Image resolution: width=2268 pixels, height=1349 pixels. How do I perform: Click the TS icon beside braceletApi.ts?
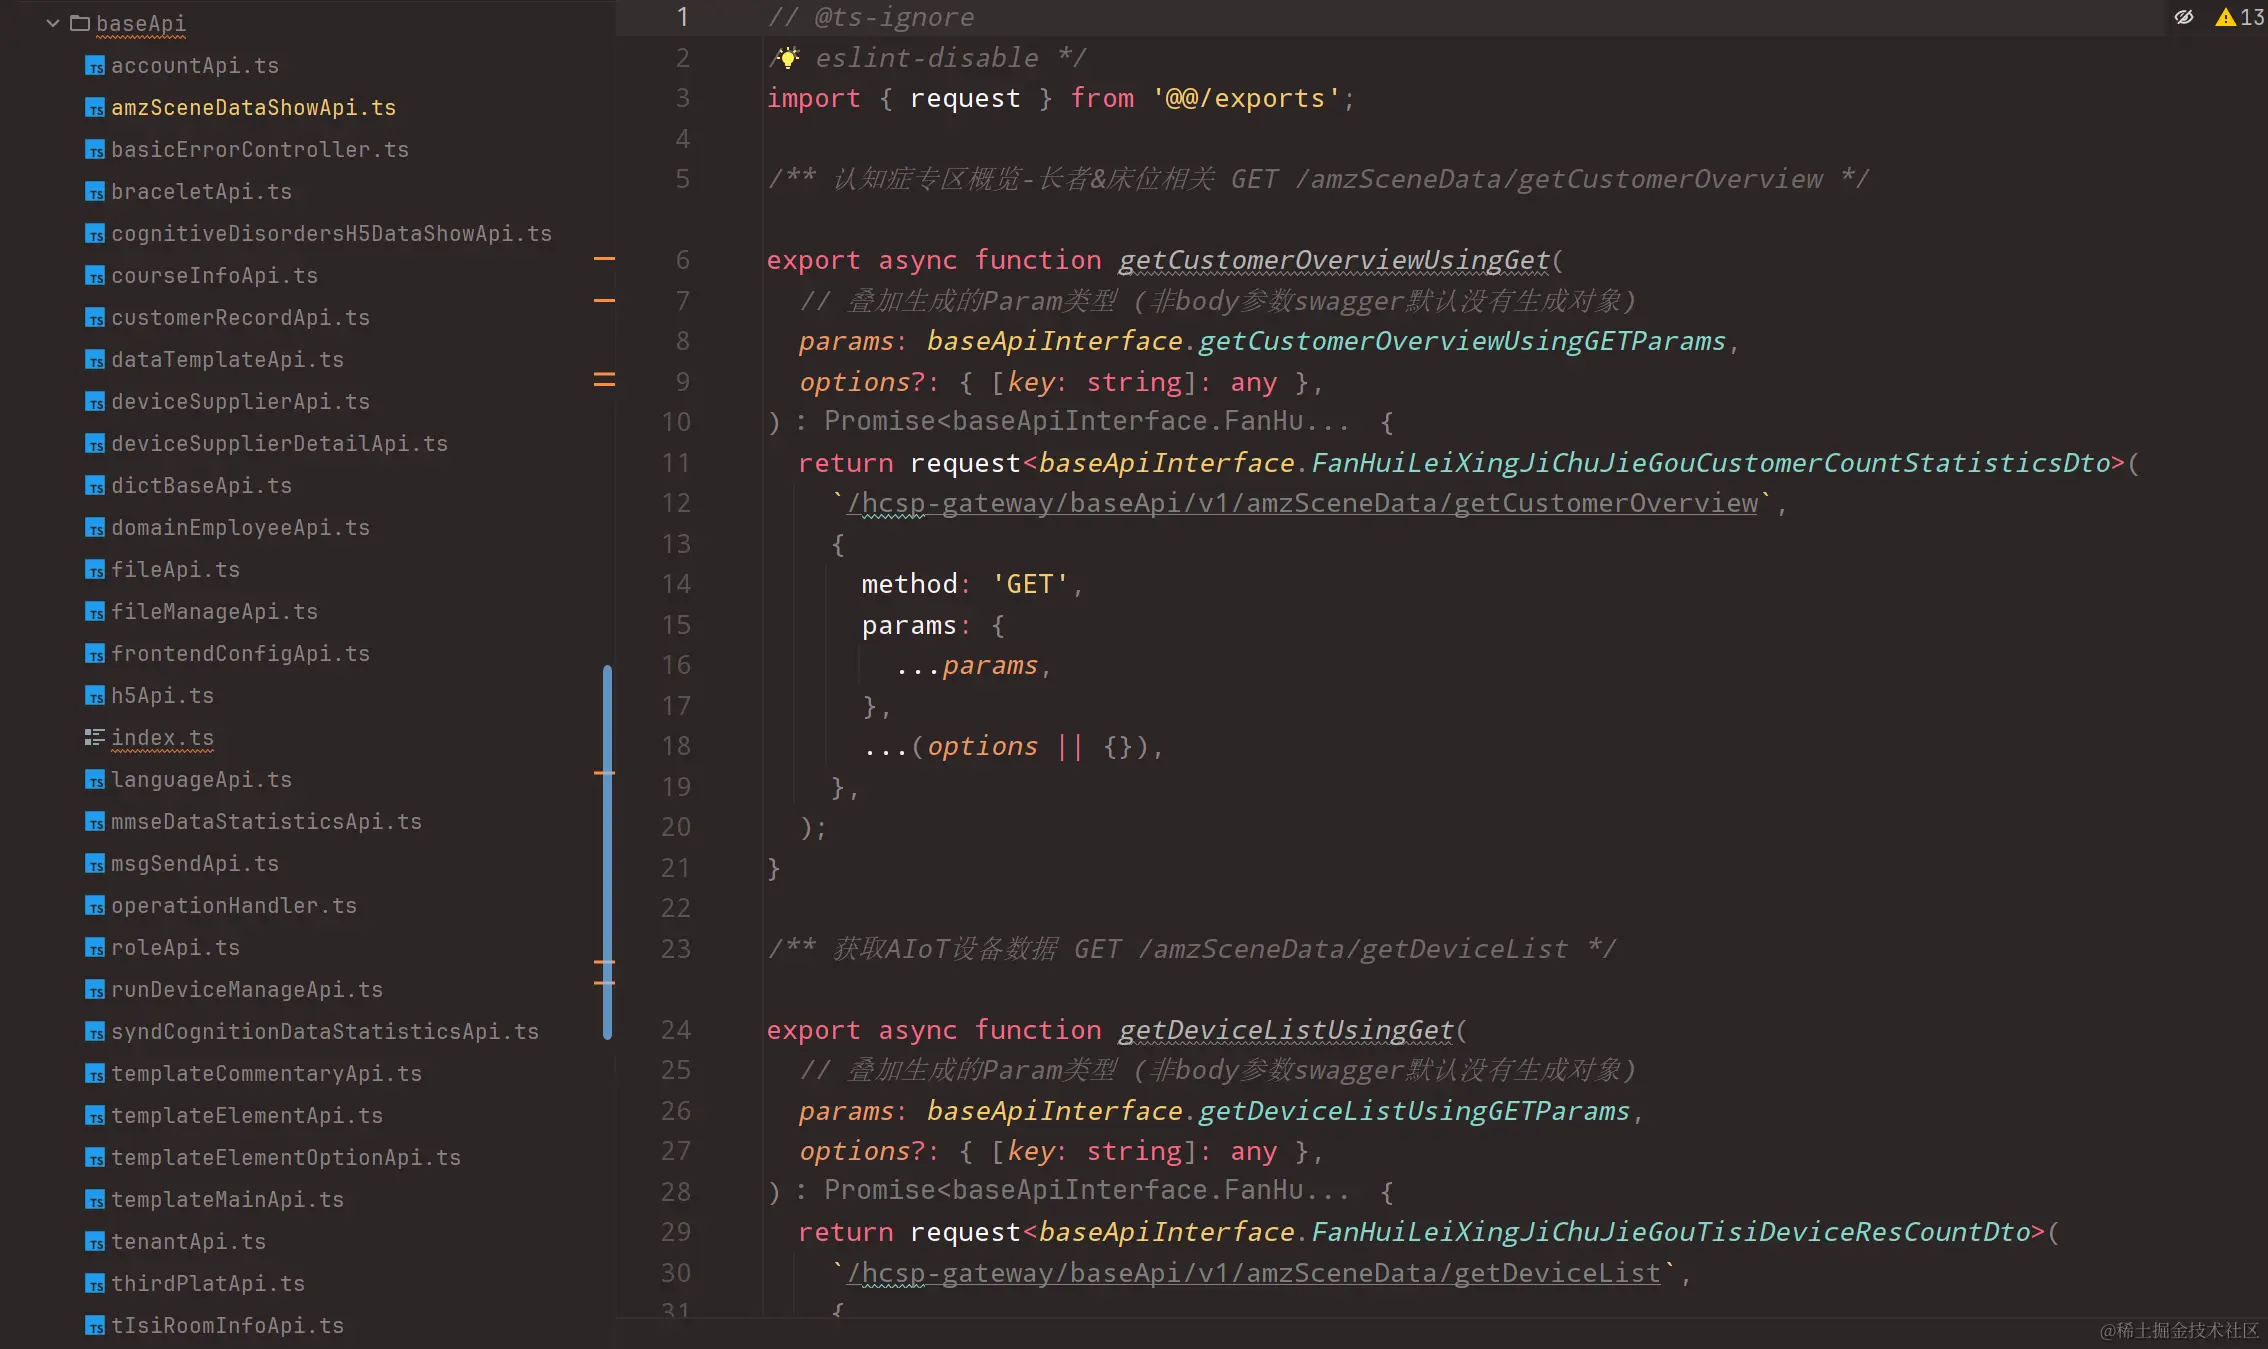[95, 191]
